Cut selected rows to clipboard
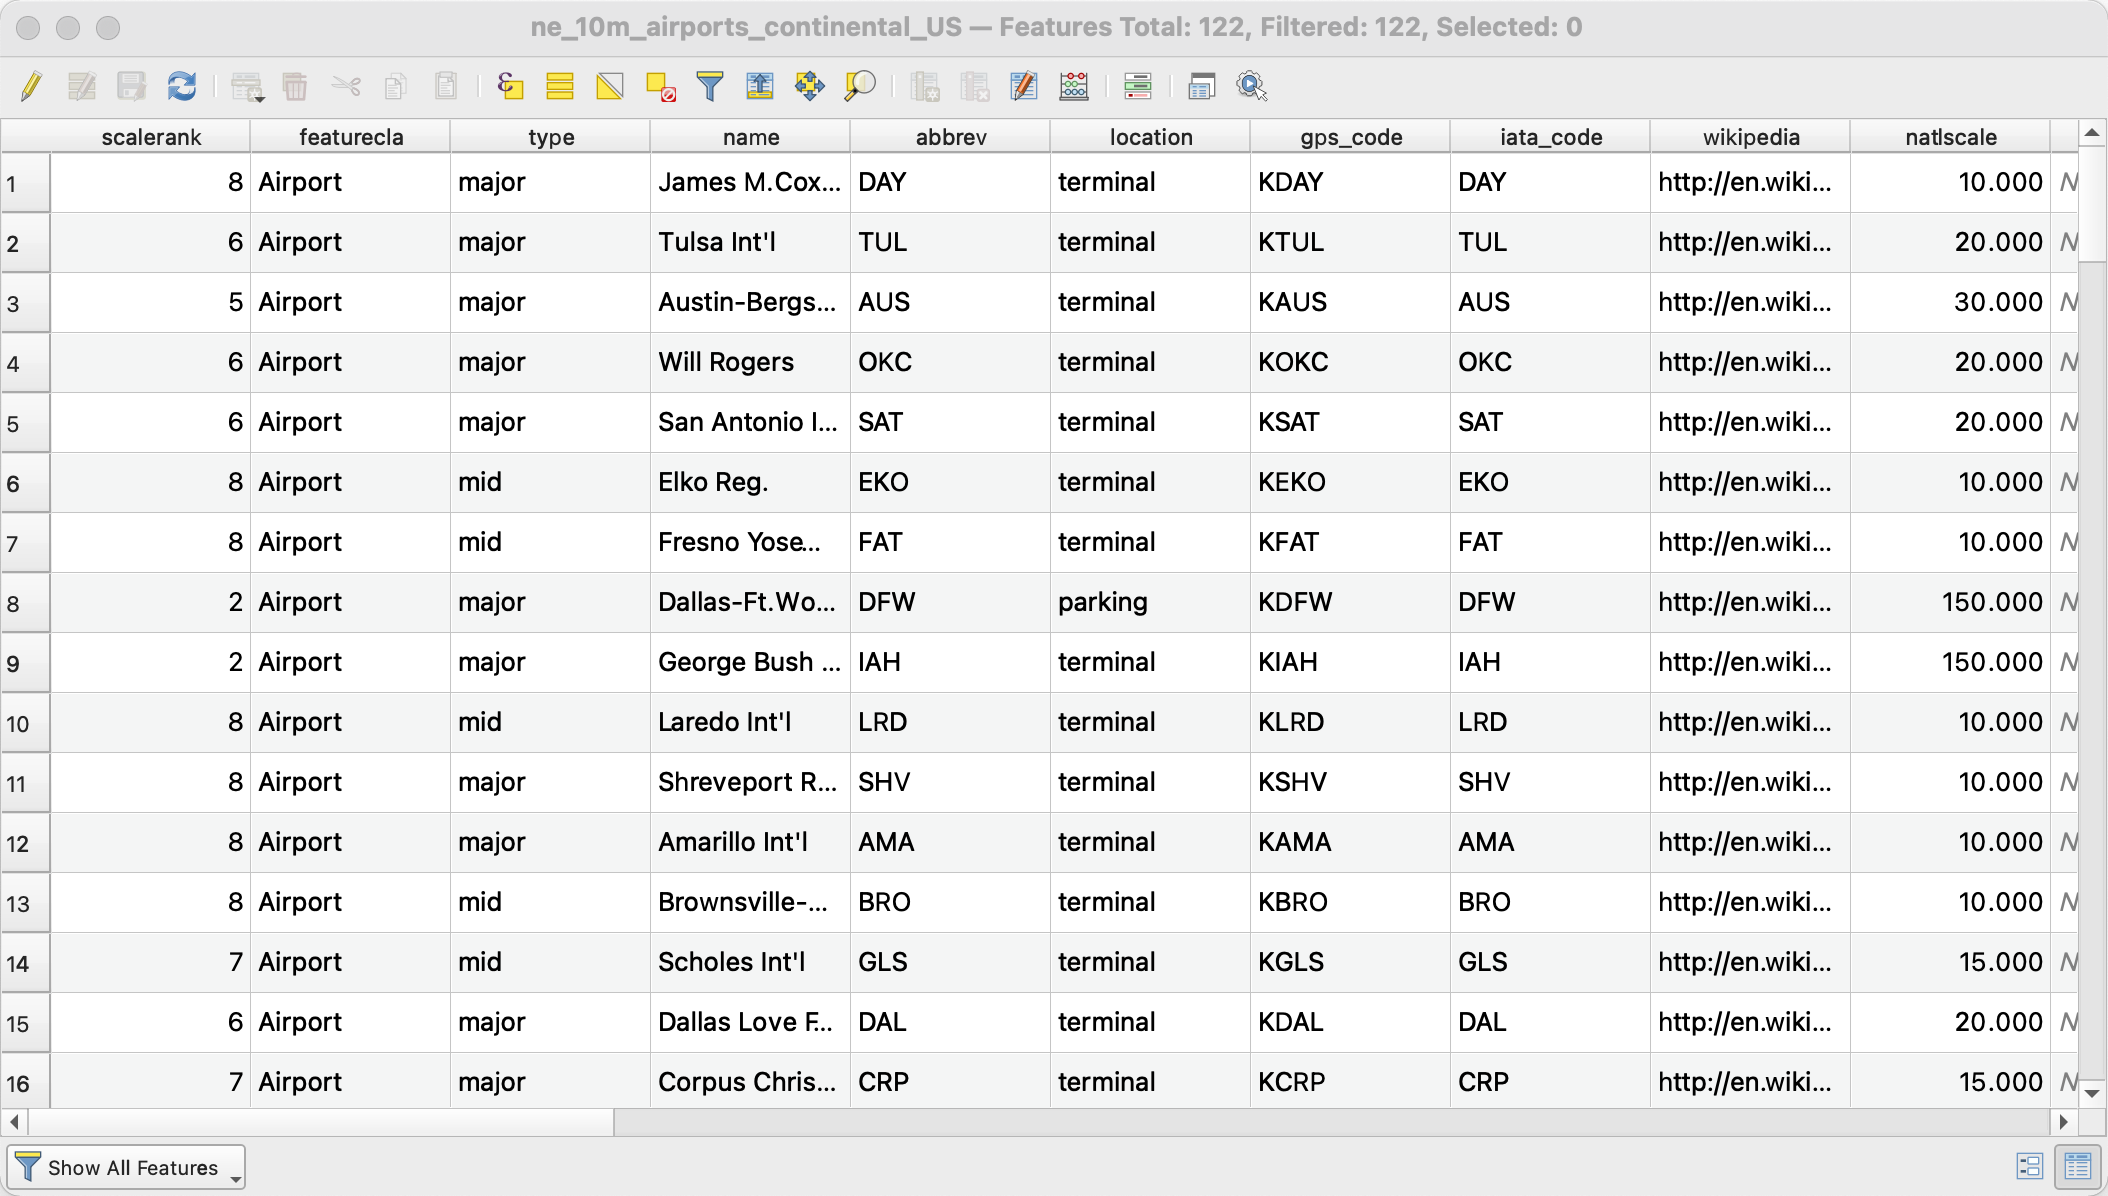This screenshot has width=2108, height=1196. tap(345, 87)
